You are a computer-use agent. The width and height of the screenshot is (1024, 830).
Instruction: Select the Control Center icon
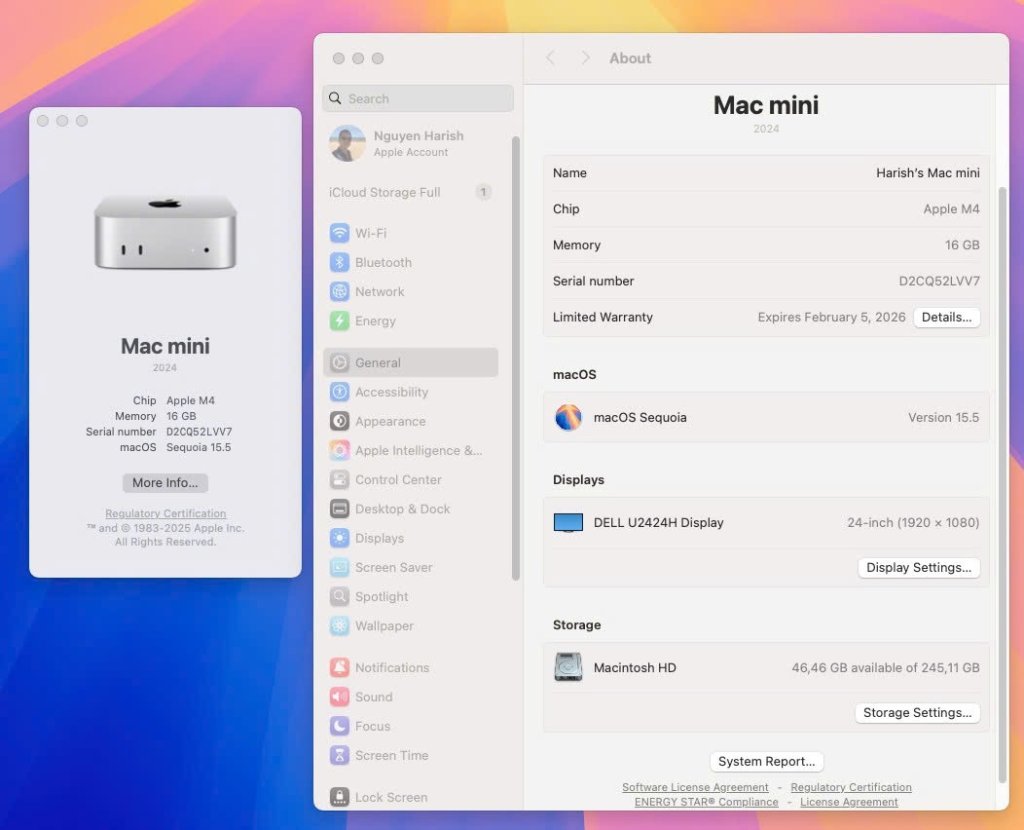[x=340, y=480]
